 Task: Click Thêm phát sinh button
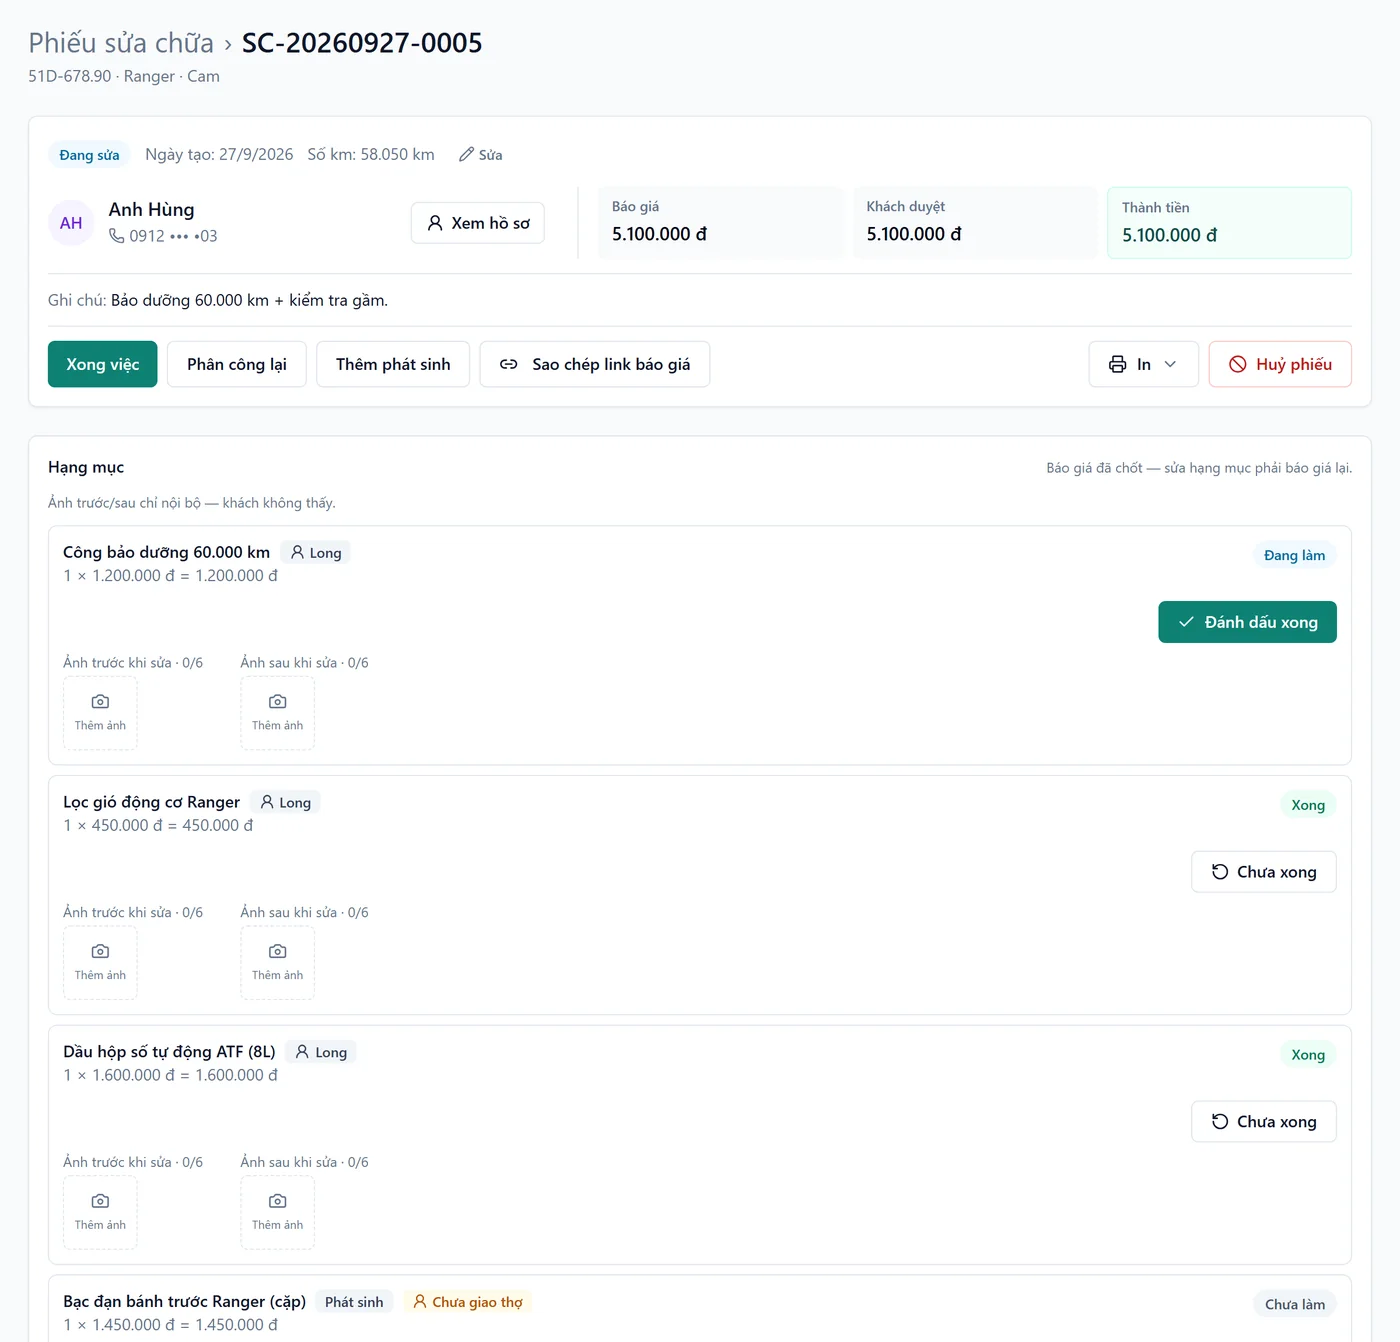tap(393, 364)
